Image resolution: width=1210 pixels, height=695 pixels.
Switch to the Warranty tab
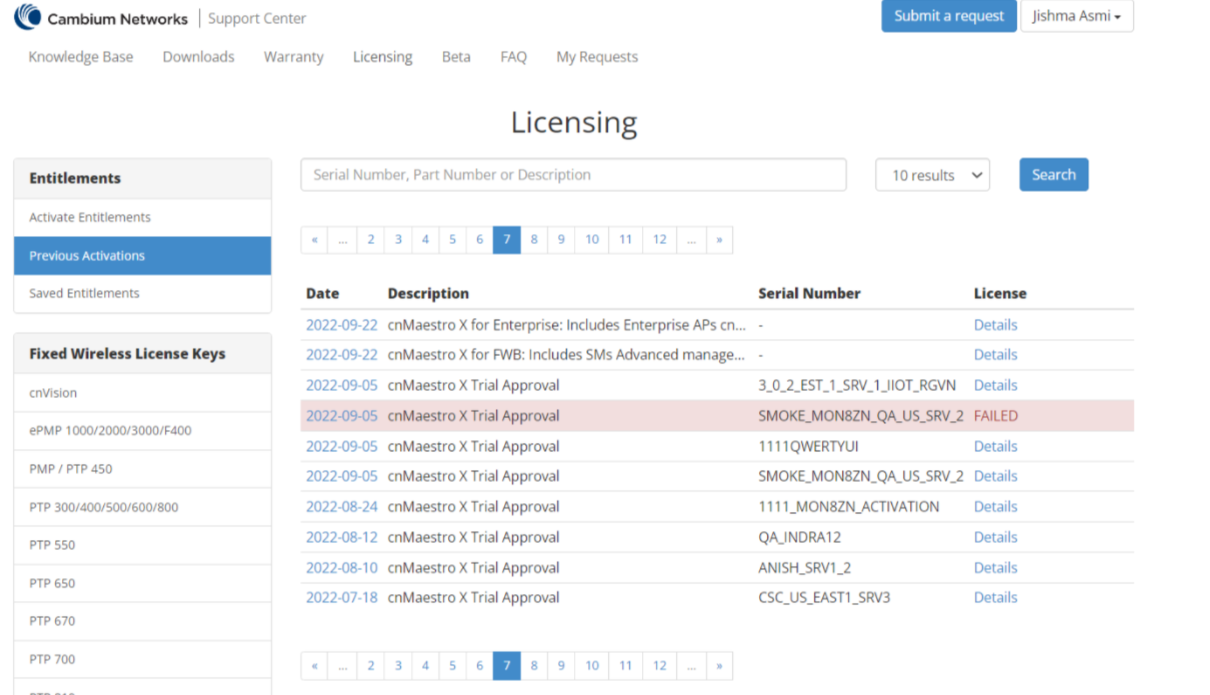click(293, 57)
